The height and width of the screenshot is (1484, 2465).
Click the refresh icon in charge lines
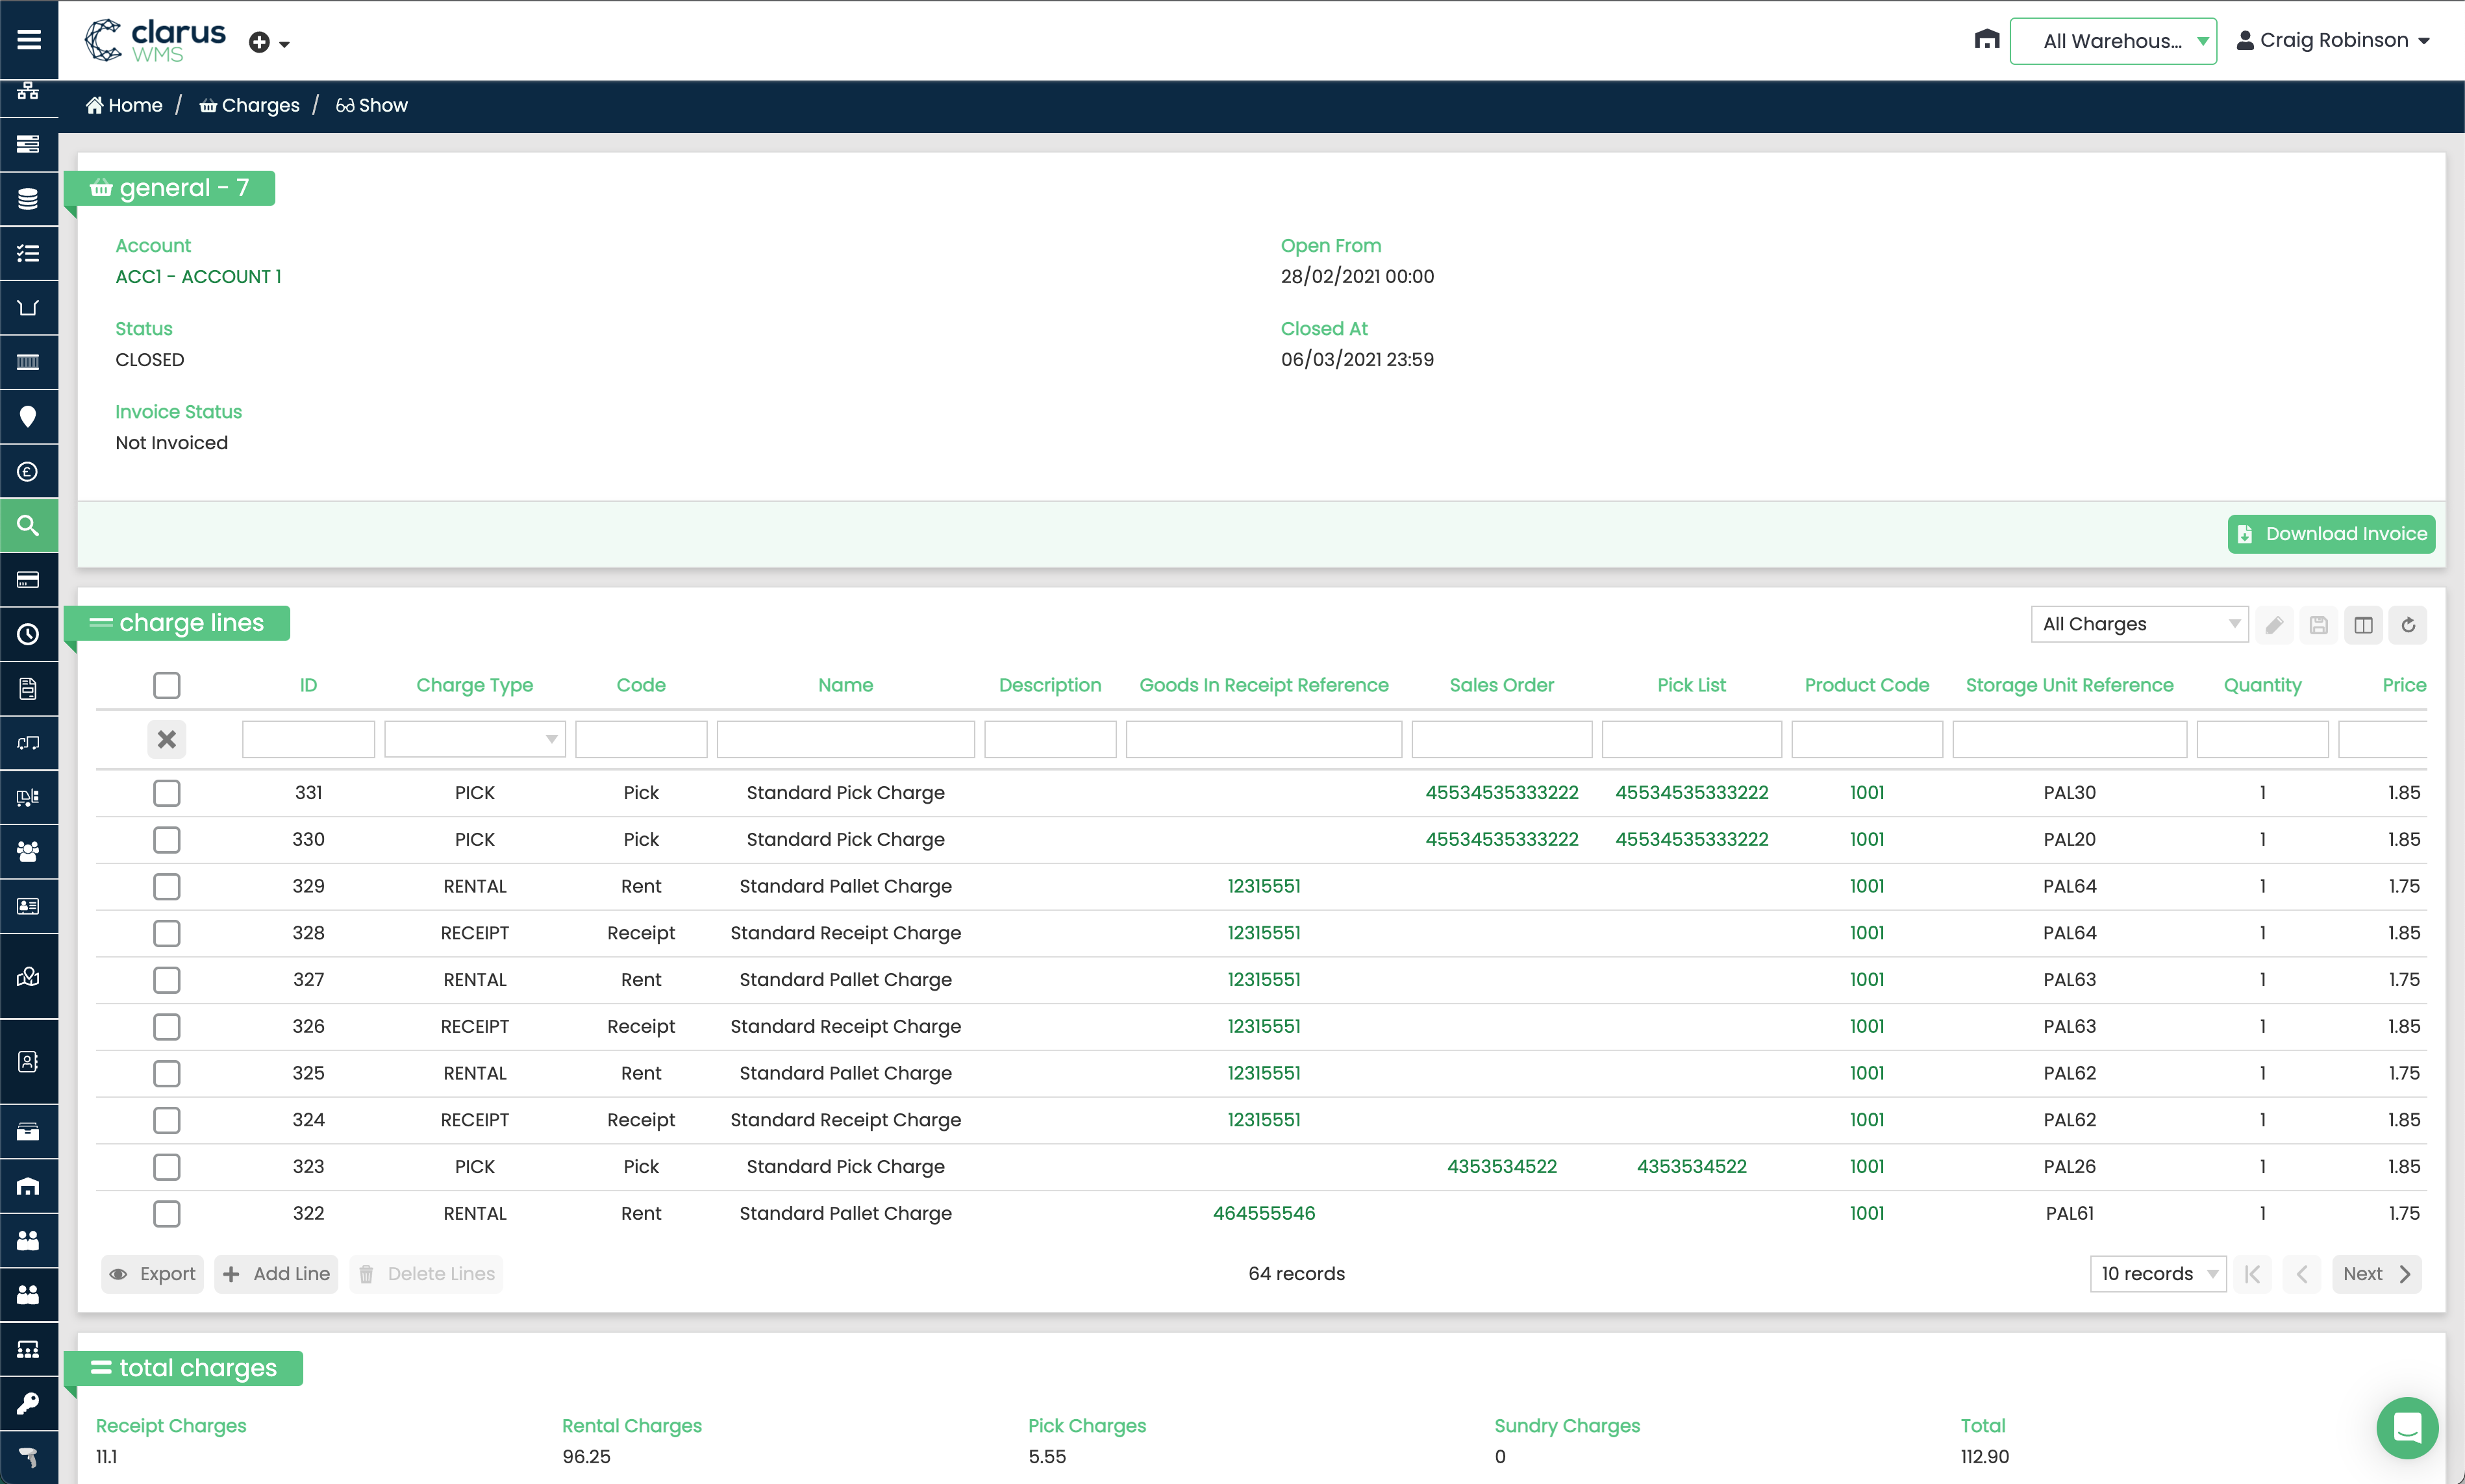tap(2408, 625)
